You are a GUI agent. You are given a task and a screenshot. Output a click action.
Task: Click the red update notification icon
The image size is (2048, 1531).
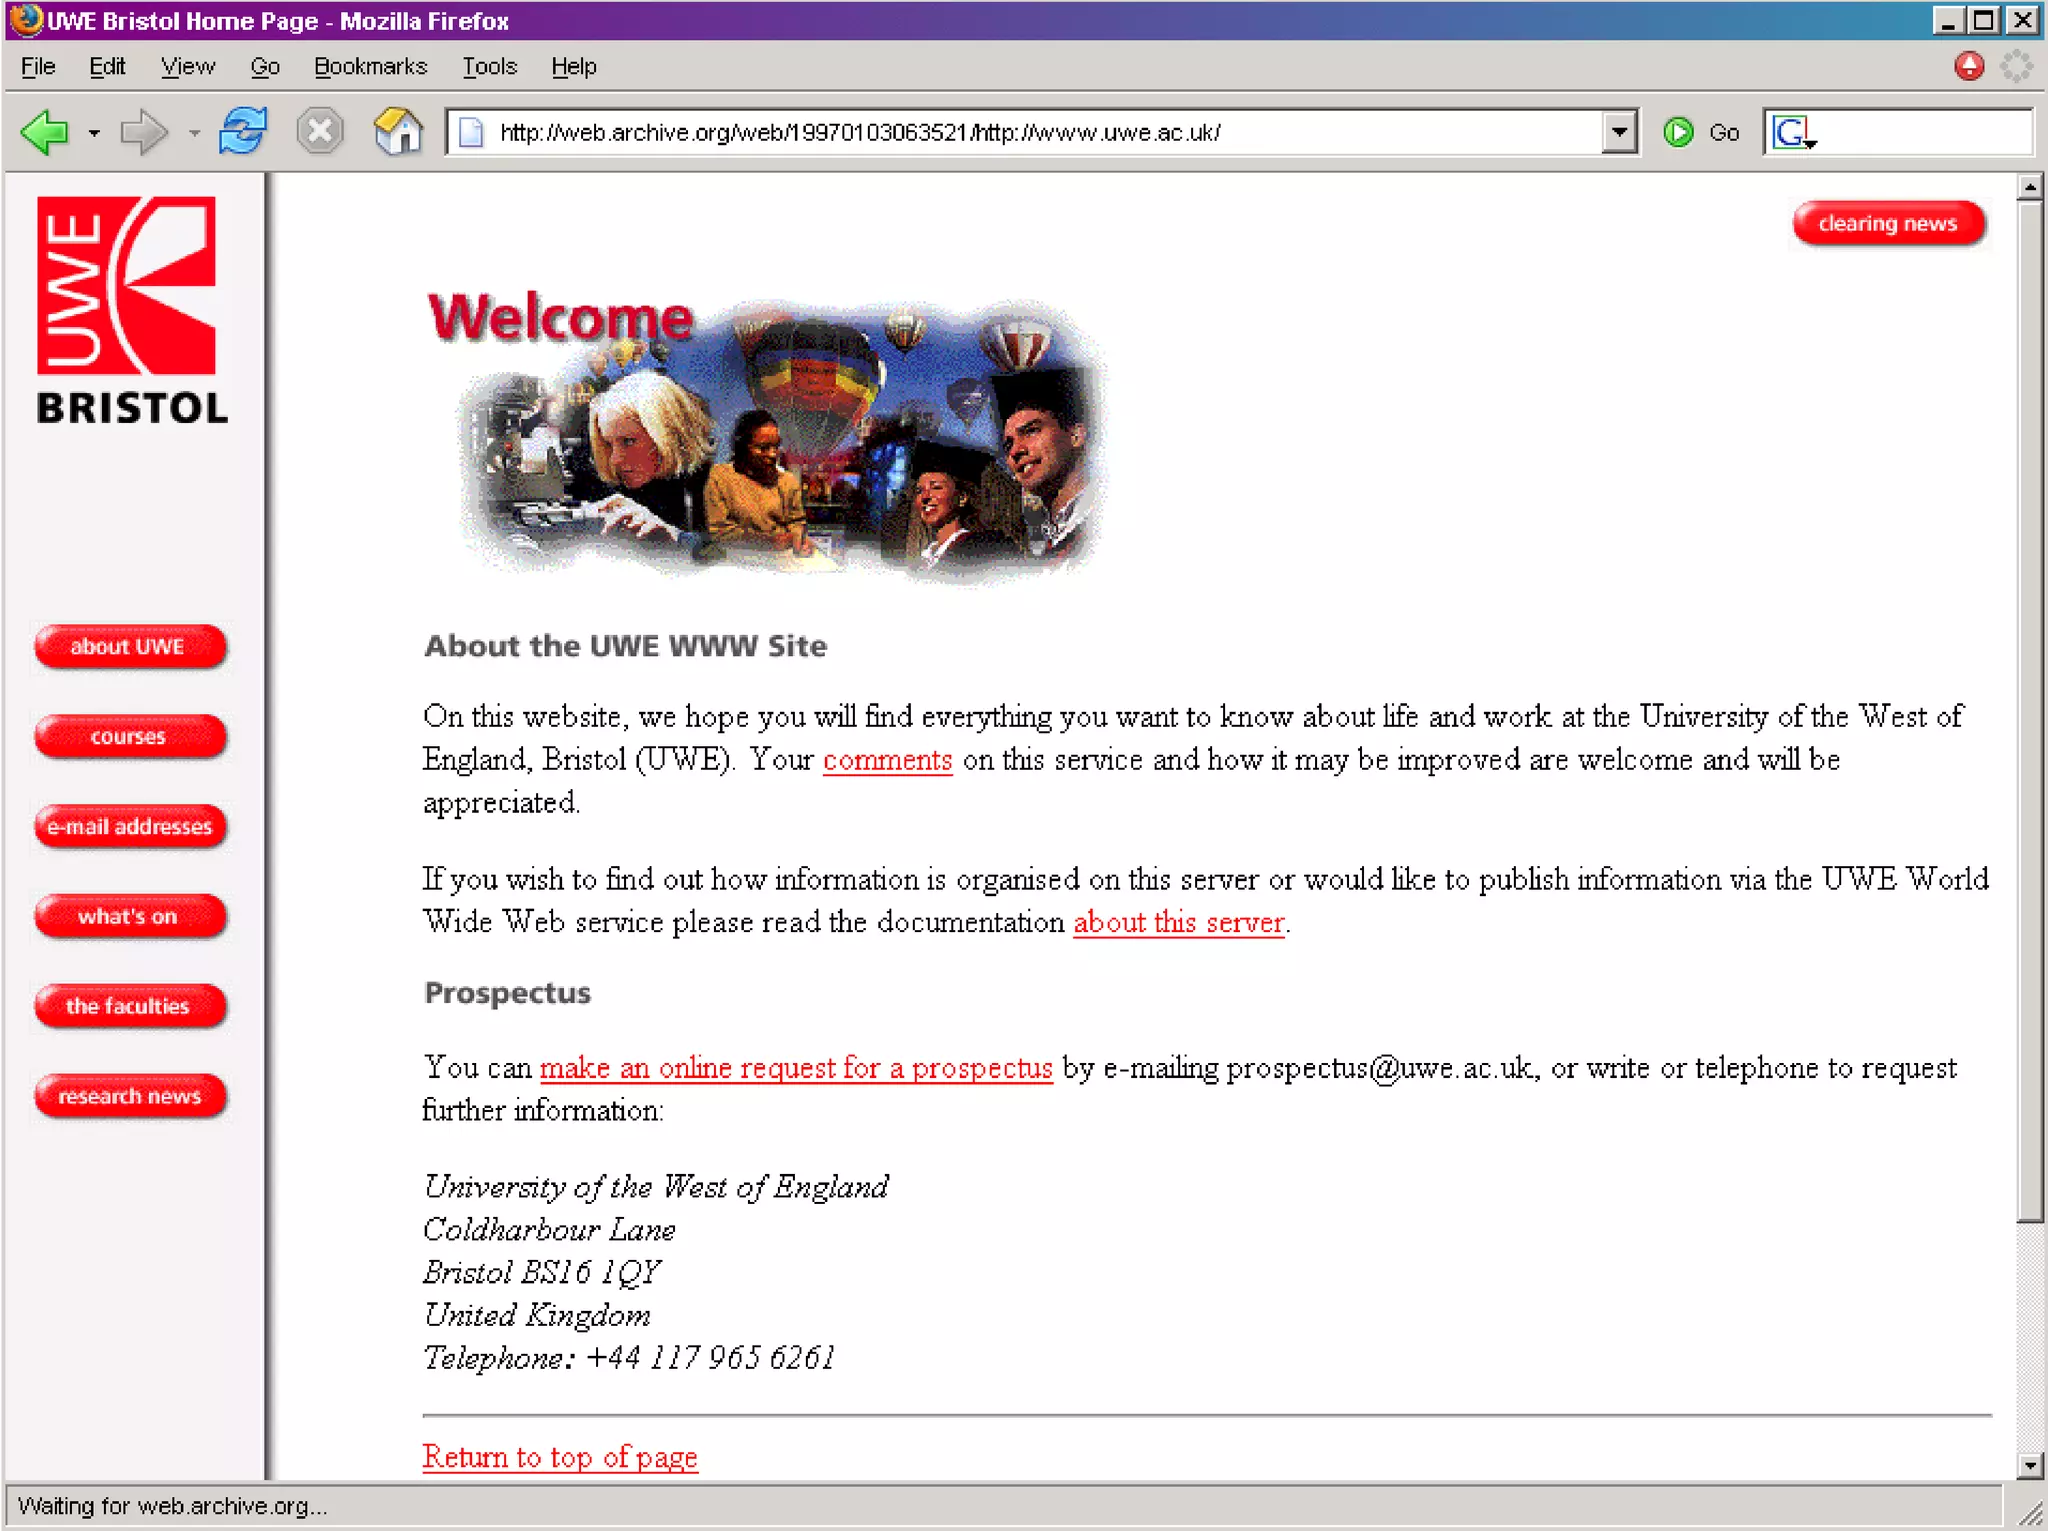click(x=1969, y=67)
